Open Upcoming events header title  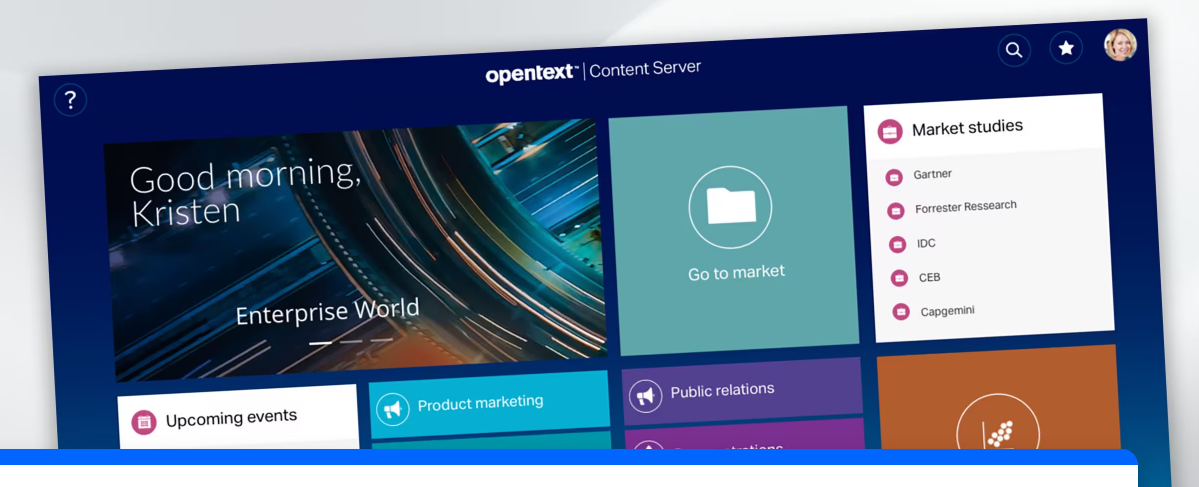click(x=232, y=418)
